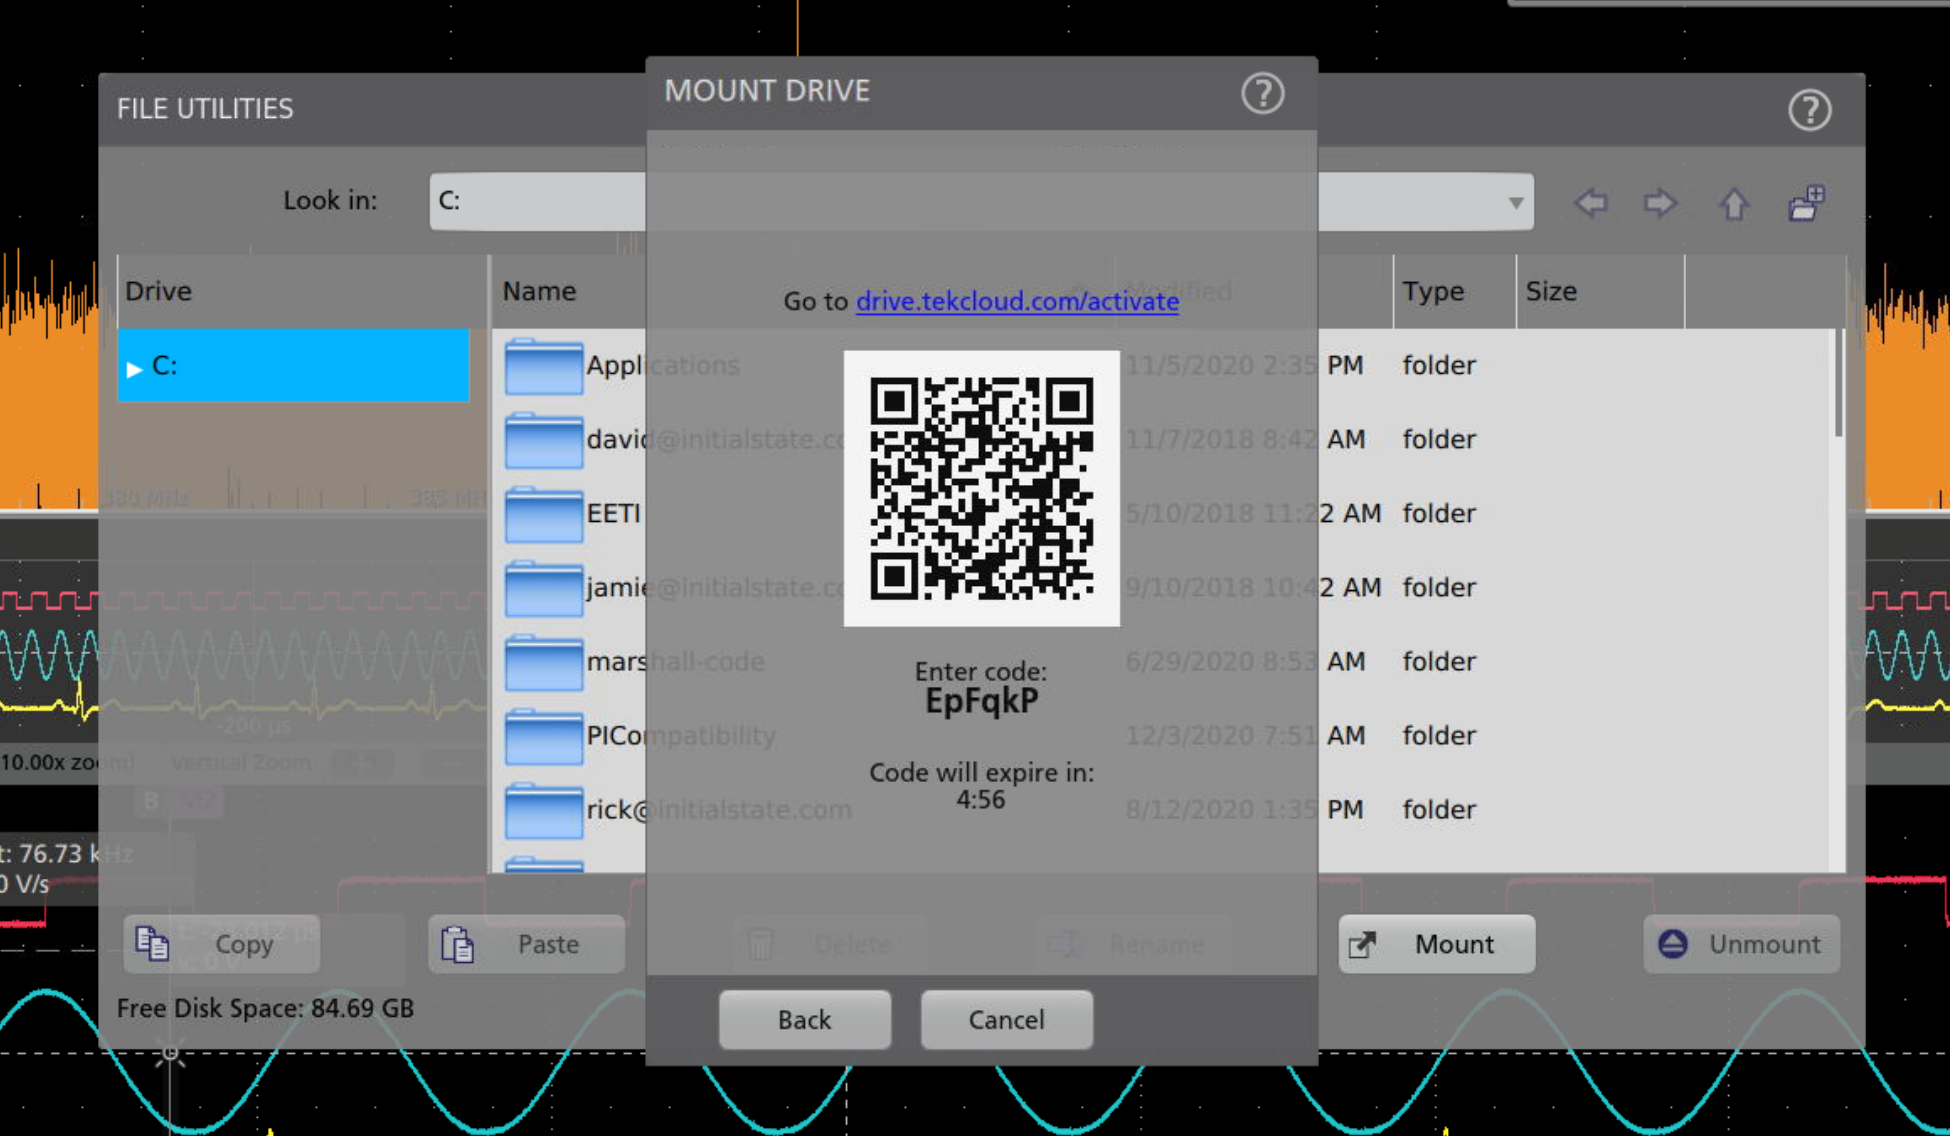Cancel the Mount Drive dialog
Screen dimensions: 1950x1136
(x=1006, y=1020)
